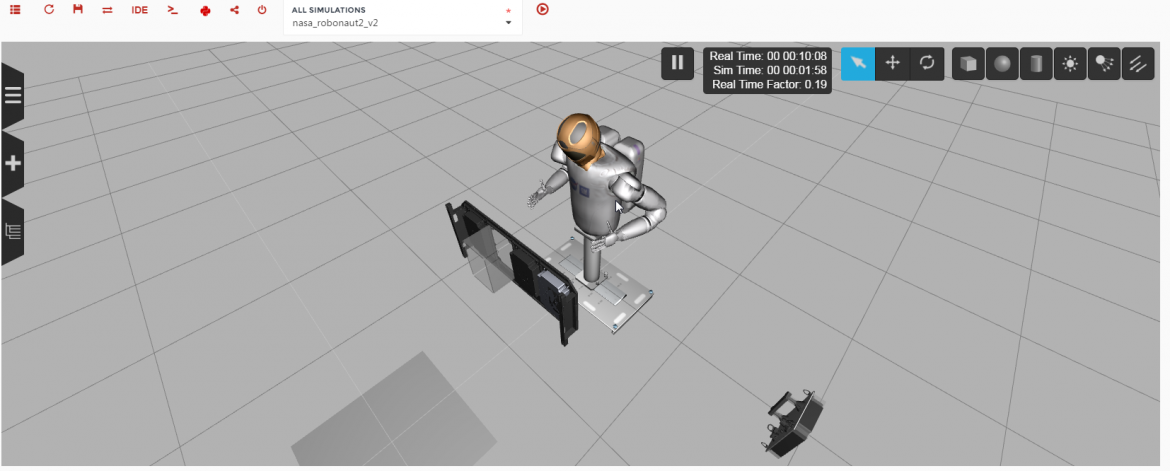Click the red circled play icon
The height and width of the screenshot is (471, 1170).
point(542,10)
